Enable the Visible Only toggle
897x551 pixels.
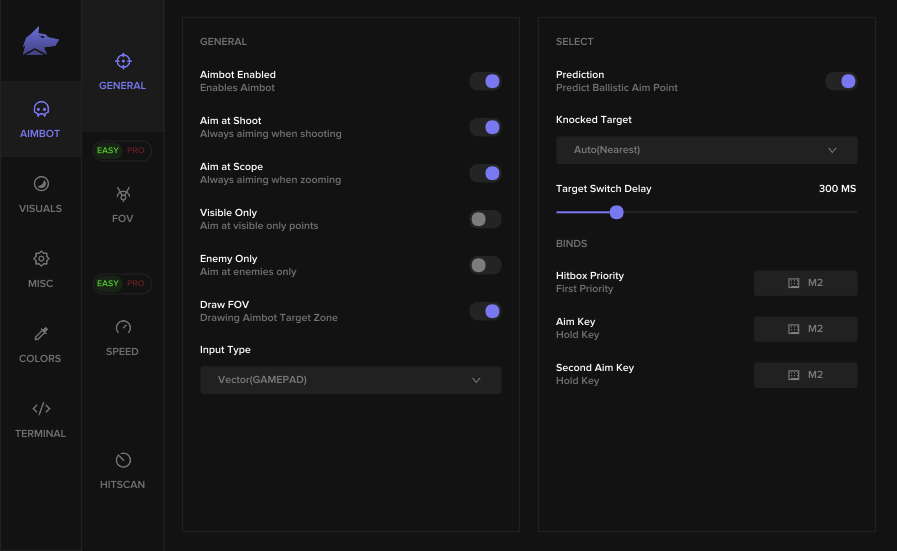pos(485,219)
